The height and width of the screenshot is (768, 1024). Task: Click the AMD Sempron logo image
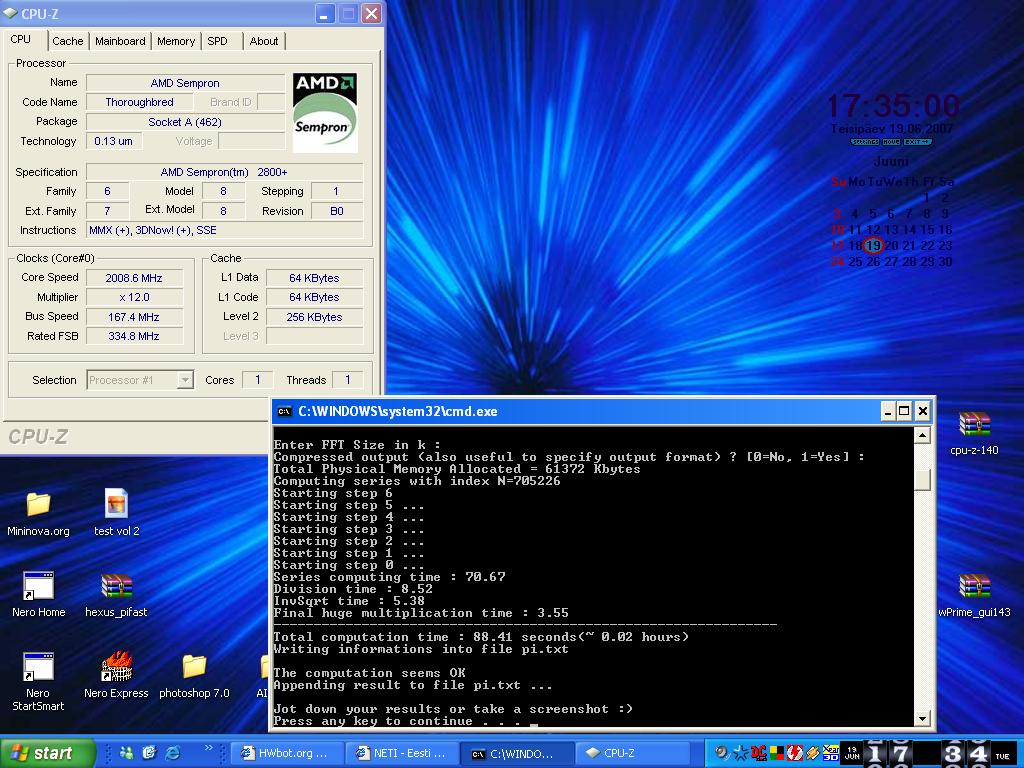[x=325, y=112]
